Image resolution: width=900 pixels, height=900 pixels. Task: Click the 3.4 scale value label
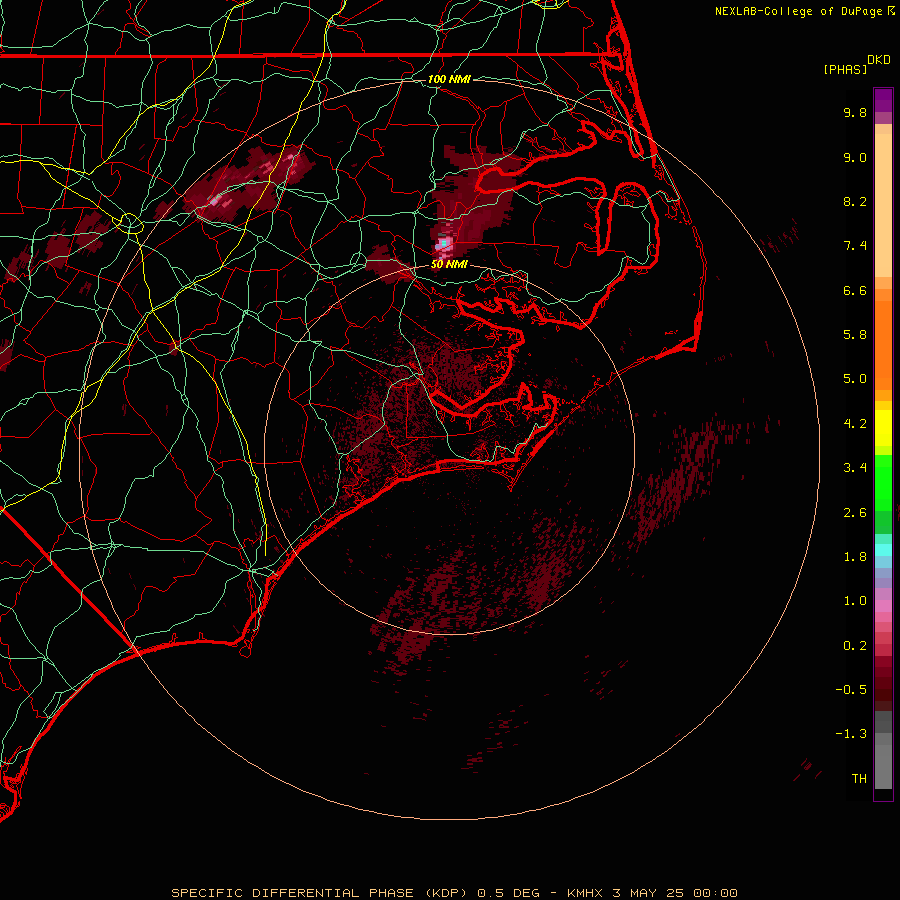pos(855,468)
